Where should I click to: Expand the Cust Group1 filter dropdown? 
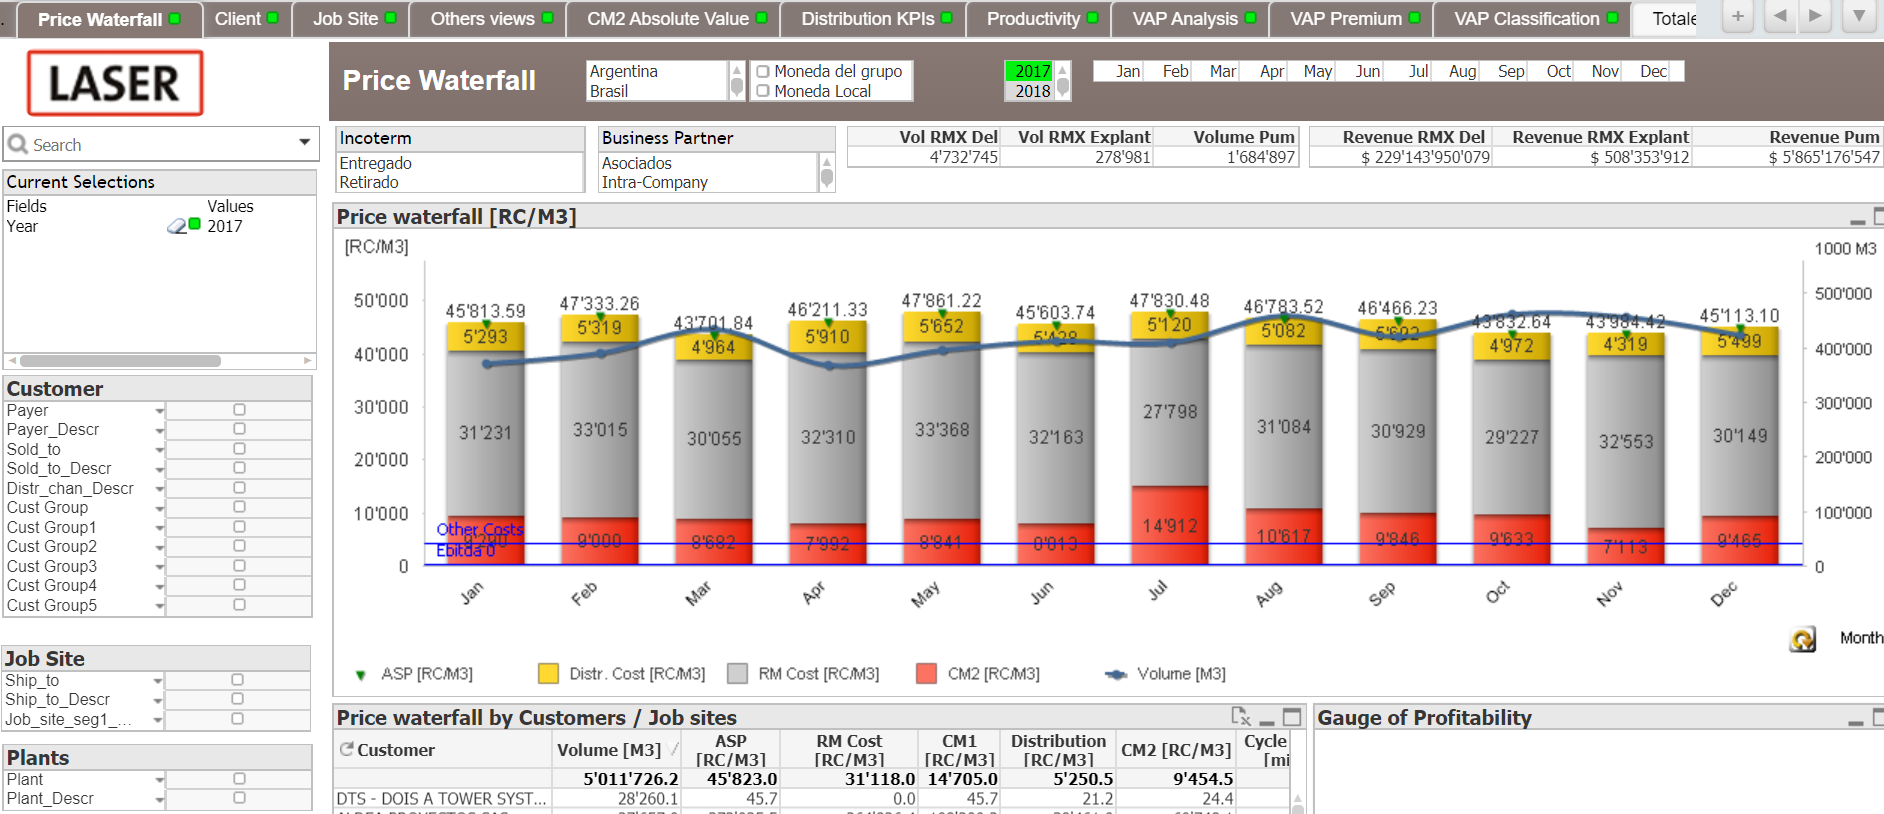[159, 528]
